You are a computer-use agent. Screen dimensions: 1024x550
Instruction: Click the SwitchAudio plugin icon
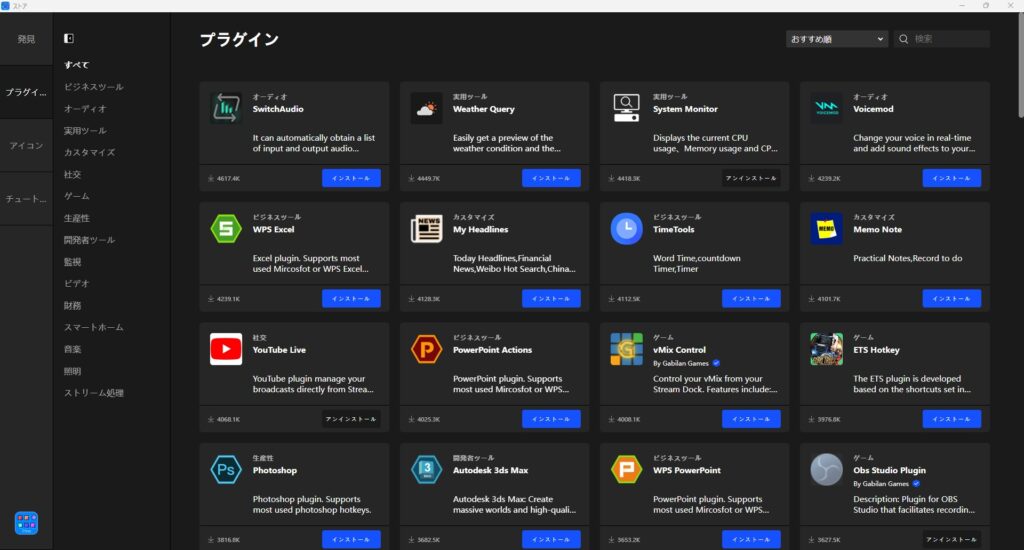click(226, 108)
